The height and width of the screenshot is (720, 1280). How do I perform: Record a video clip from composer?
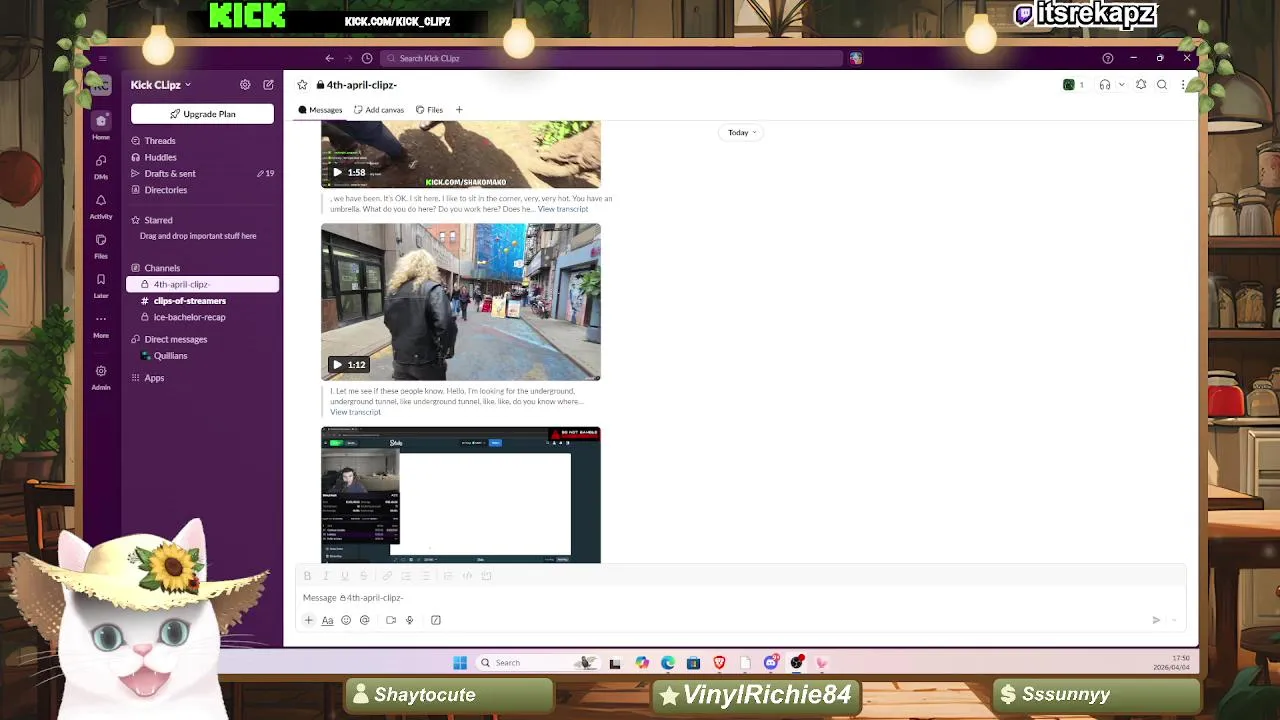(x=391, y=620)
